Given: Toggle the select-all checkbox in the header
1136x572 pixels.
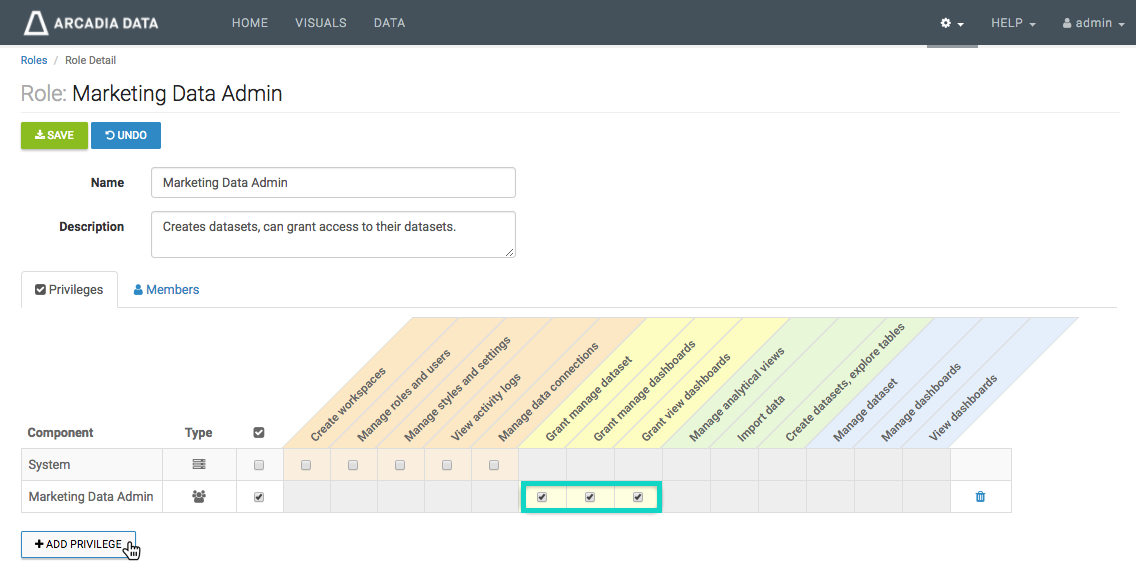Looking at the screenshot, I should [x=259, y=433].
